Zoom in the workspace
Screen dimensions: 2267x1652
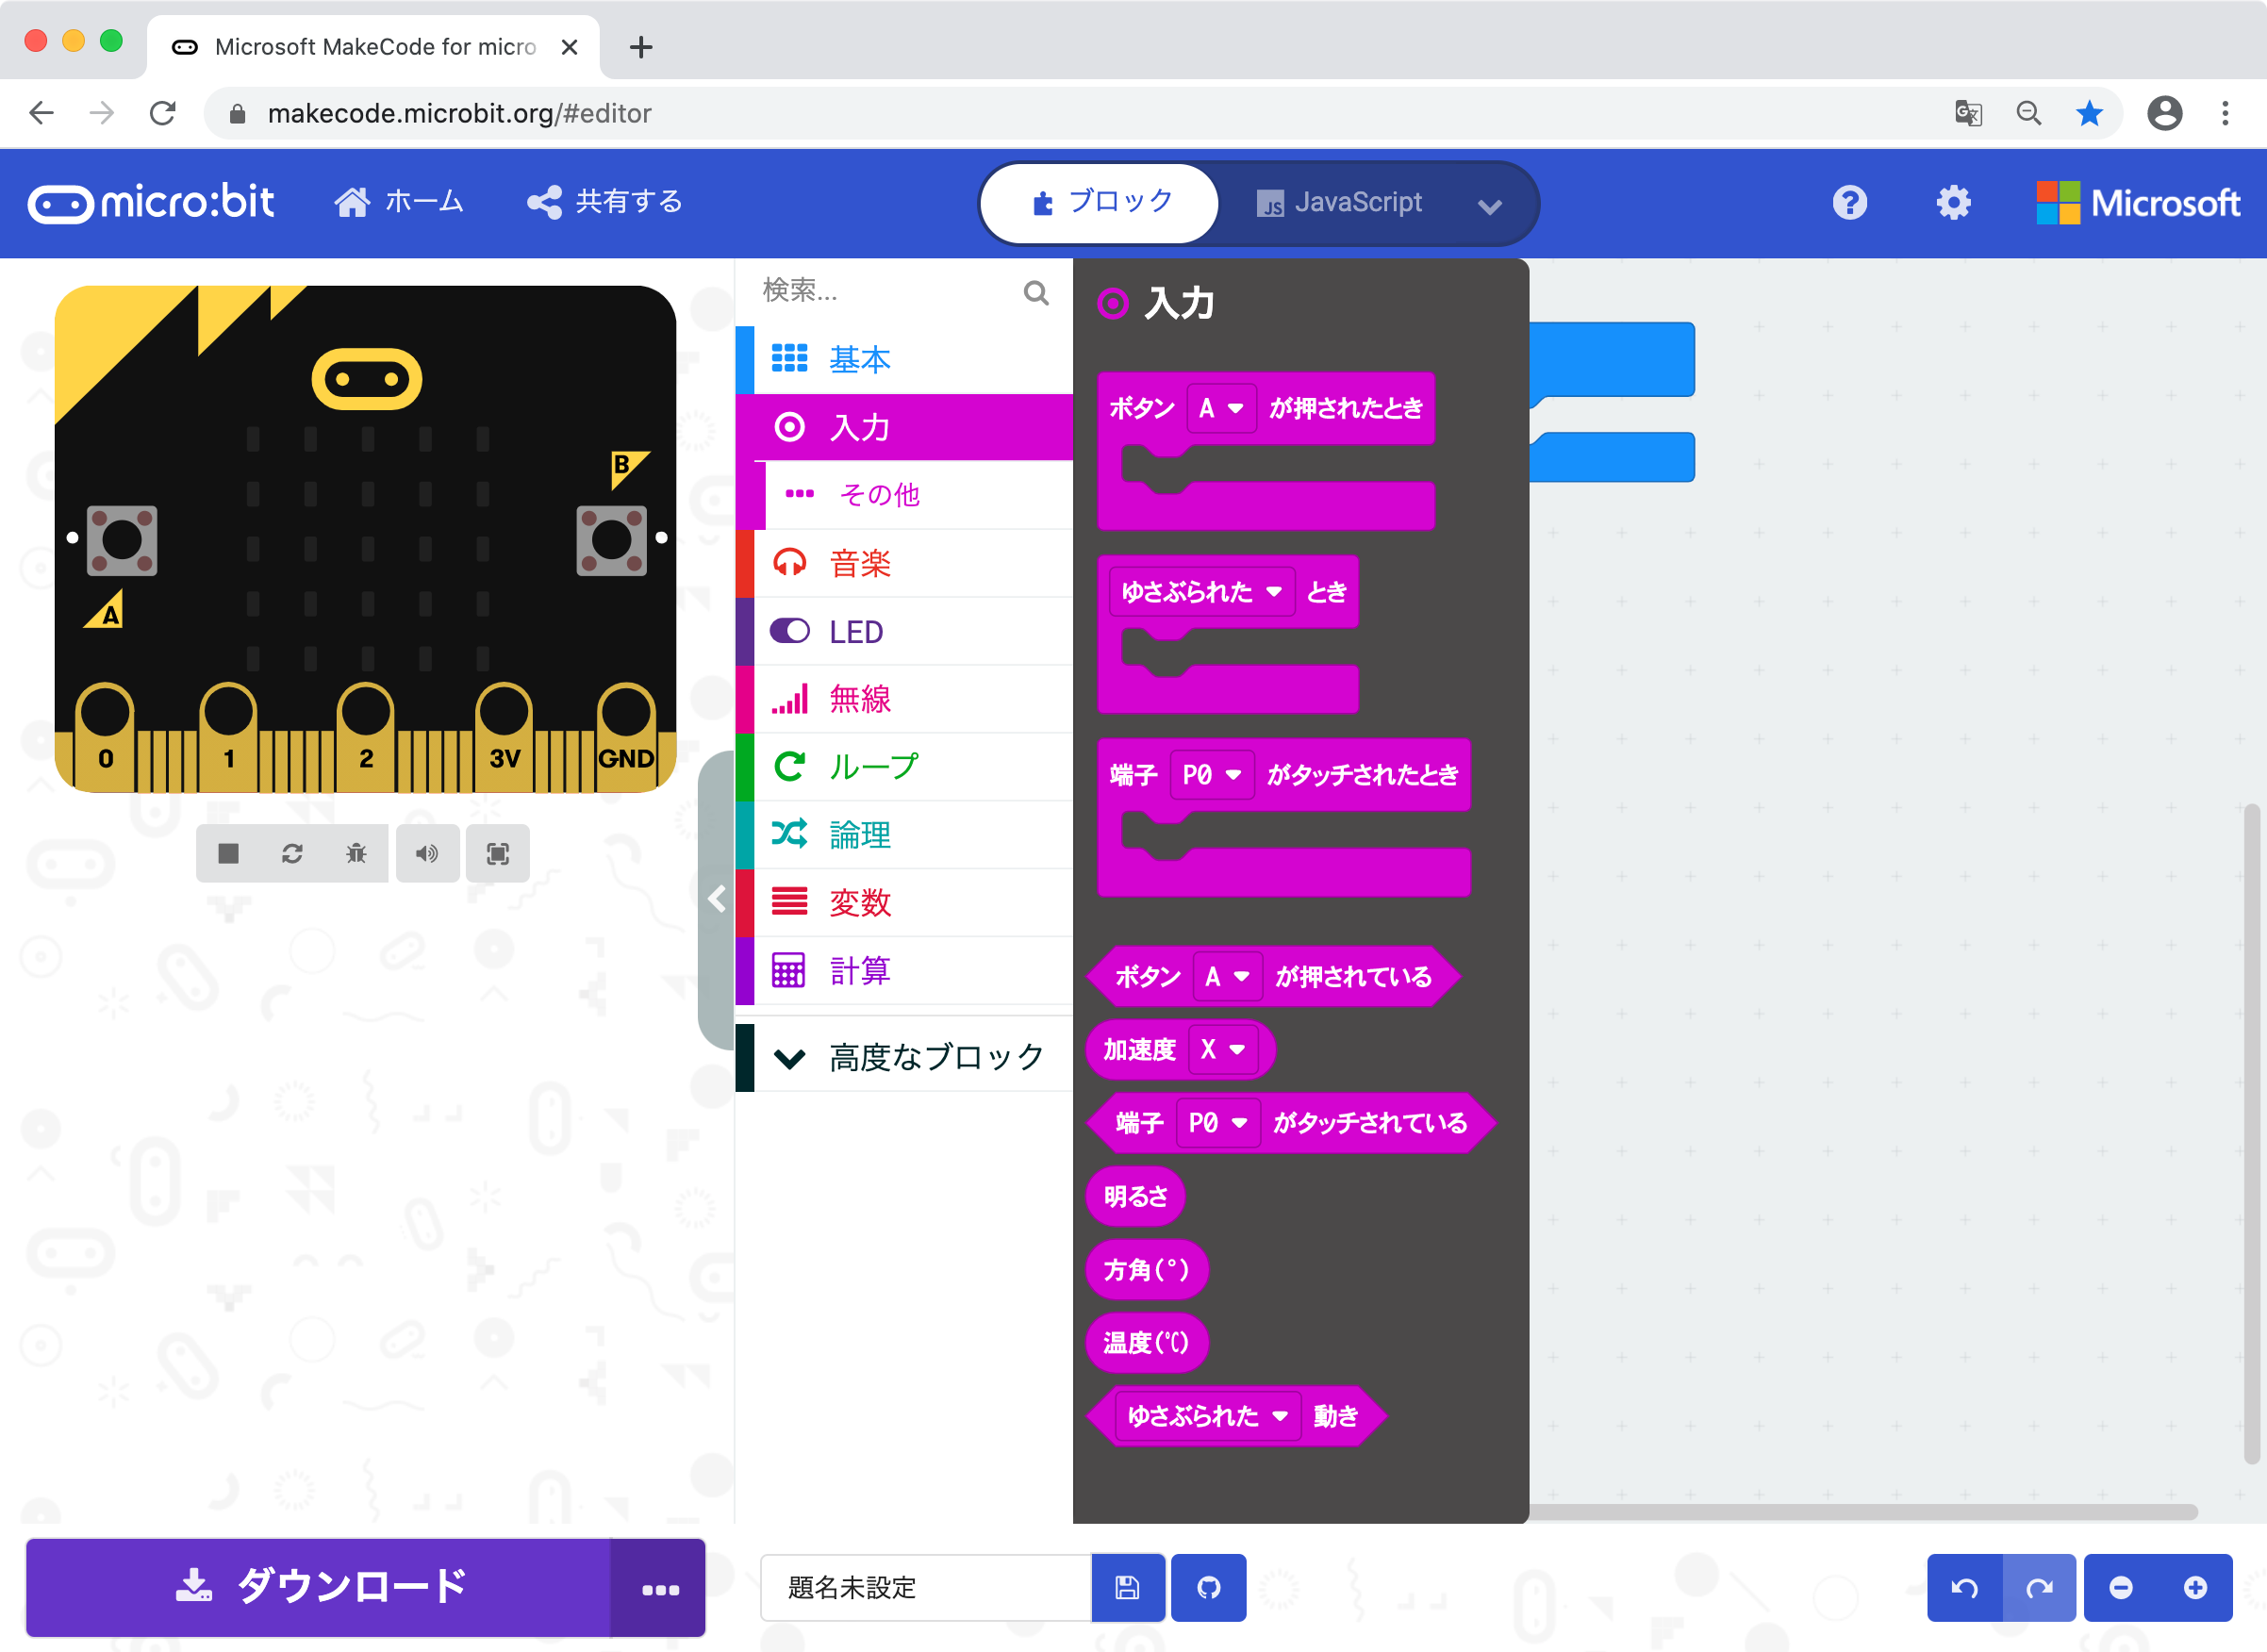pyautogui.click(x=2195, y=1587)
